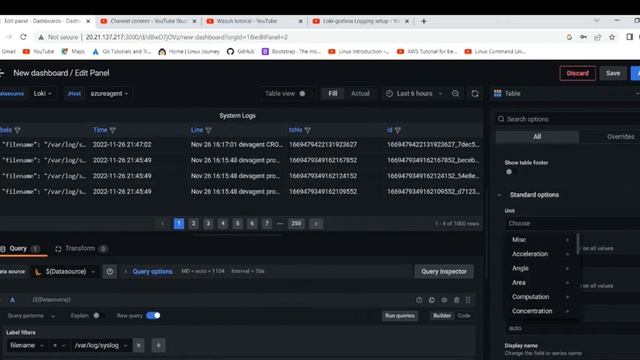Viewport: 640px width, 360px height.
Task: Filter the Time column
Action: [113, 130]
